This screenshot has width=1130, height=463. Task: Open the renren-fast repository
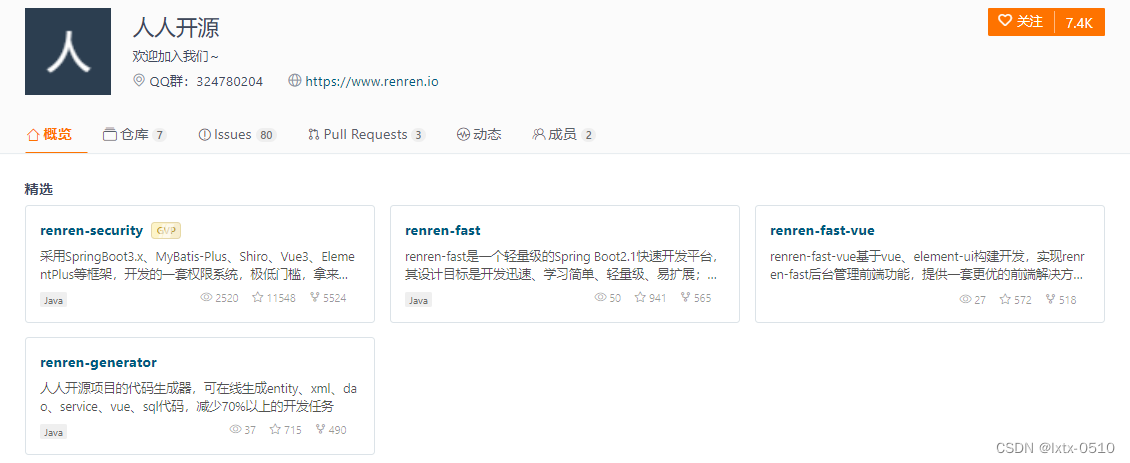442,231
